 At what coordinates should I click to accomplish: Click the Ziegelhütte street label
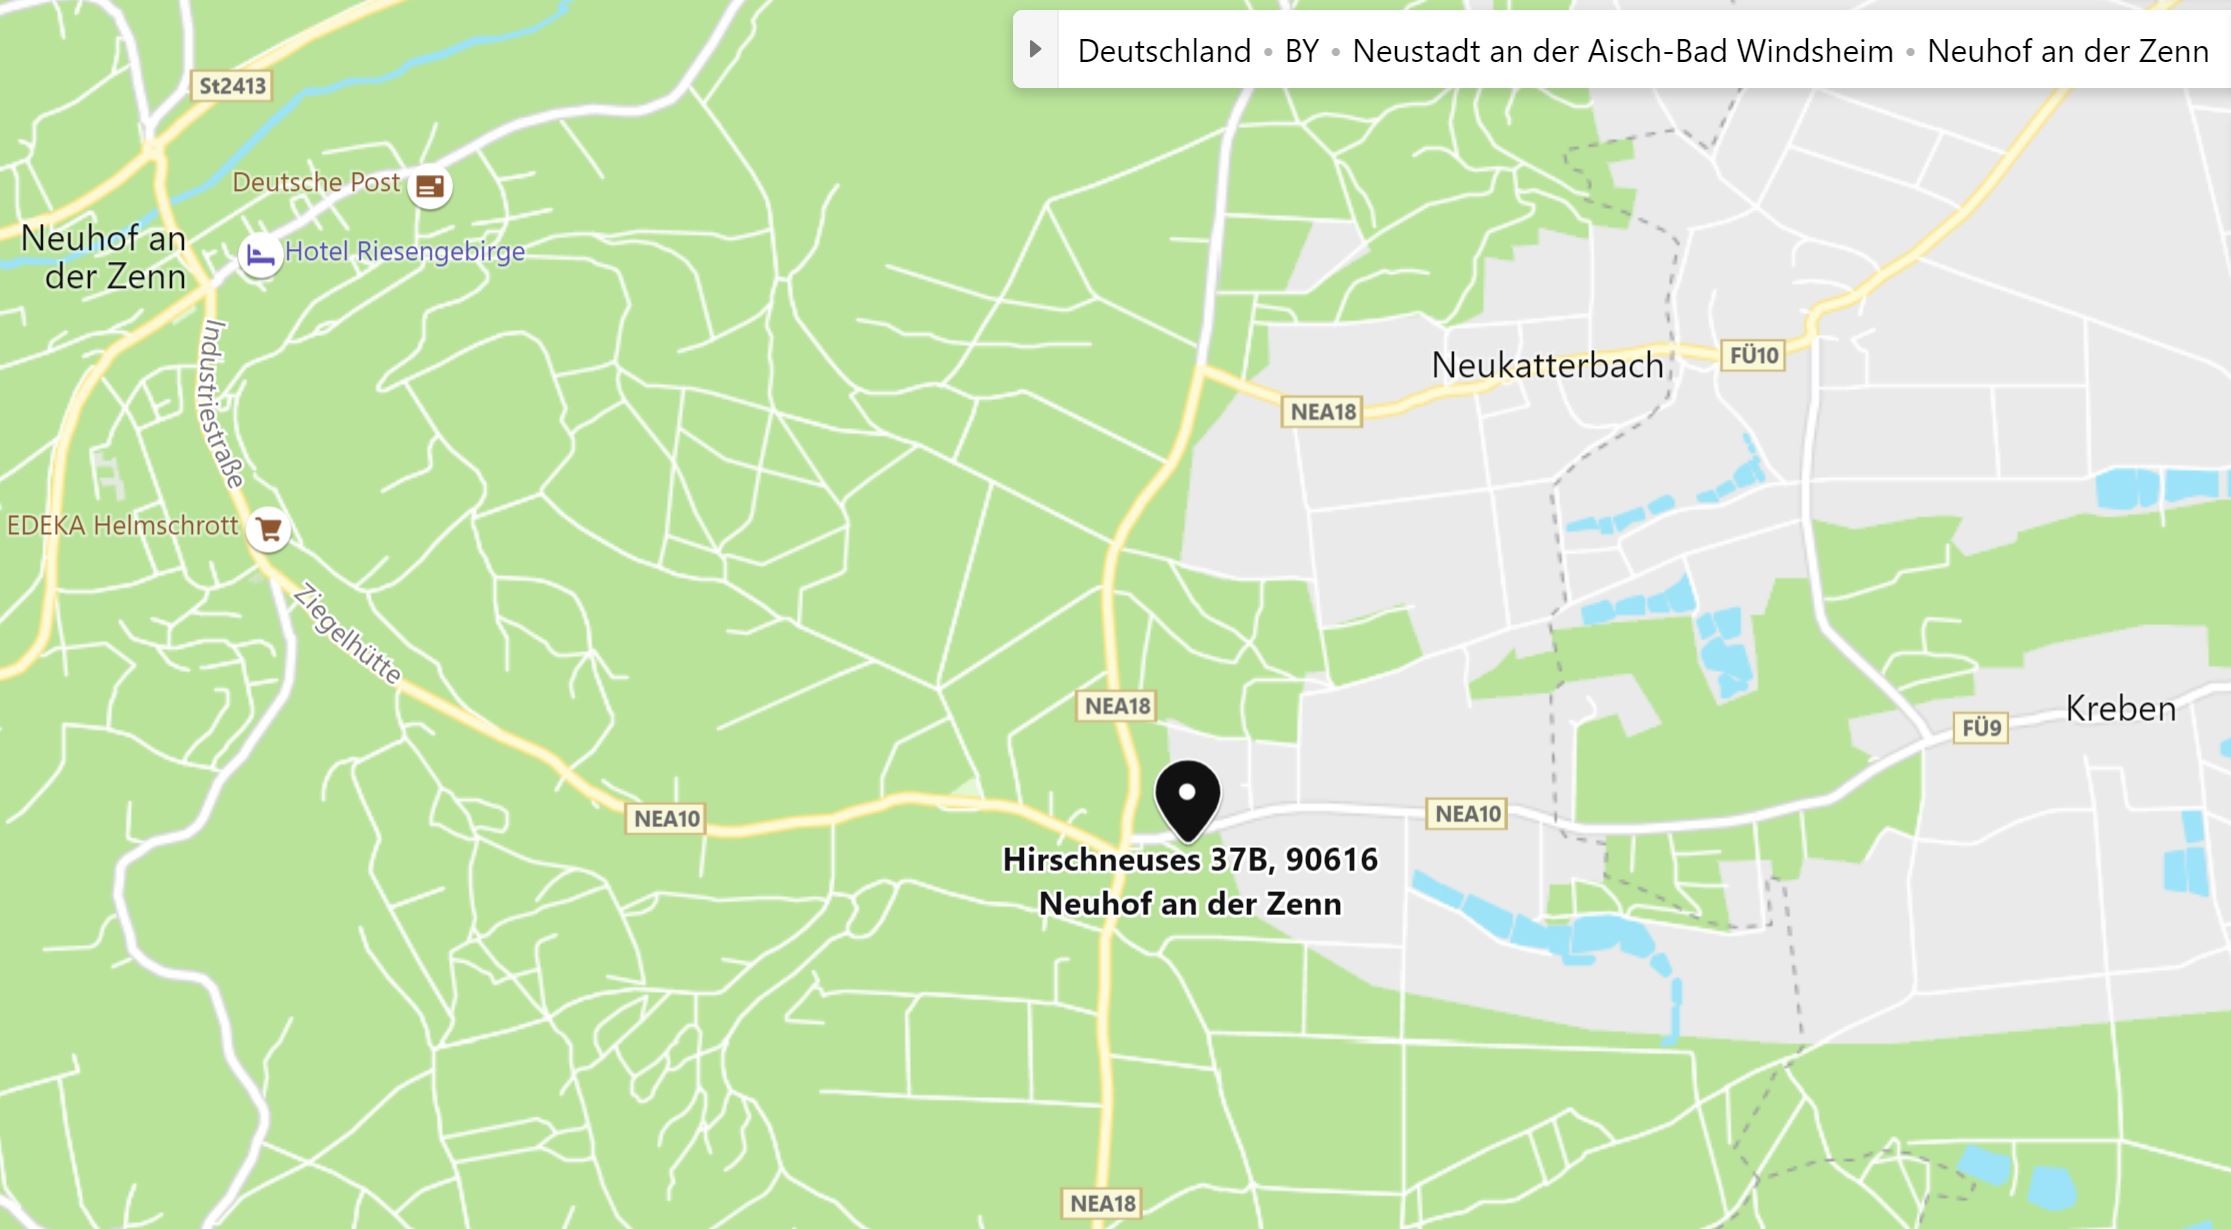pyautogui.click(x=347, y=634)
